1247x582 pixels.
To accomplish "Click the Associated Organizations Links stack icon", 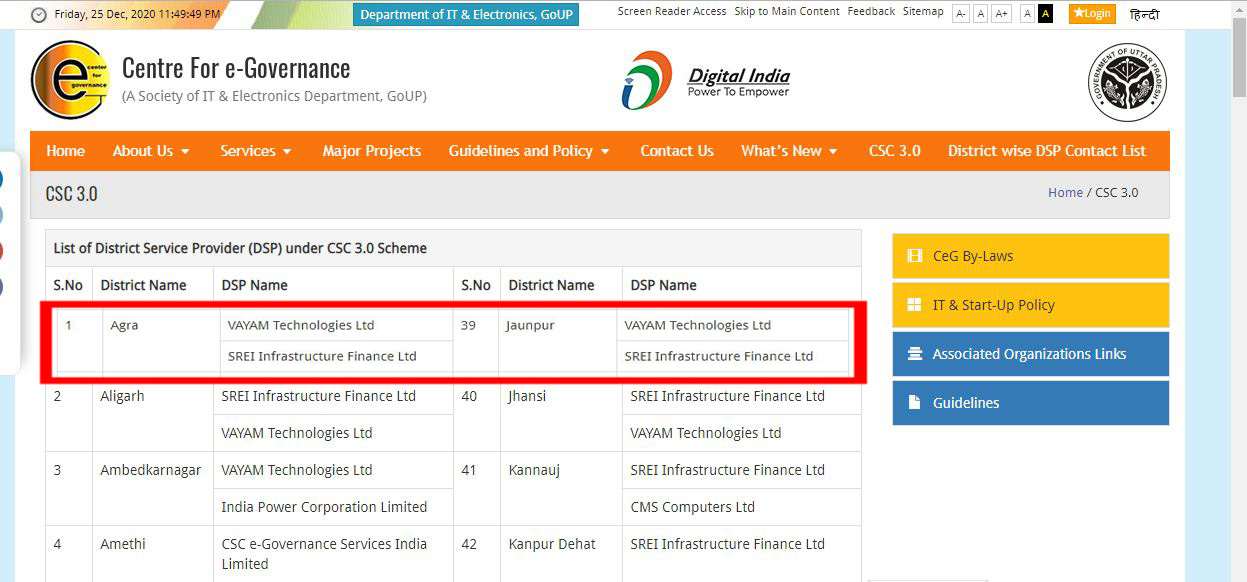I will [x=914, y=354].
